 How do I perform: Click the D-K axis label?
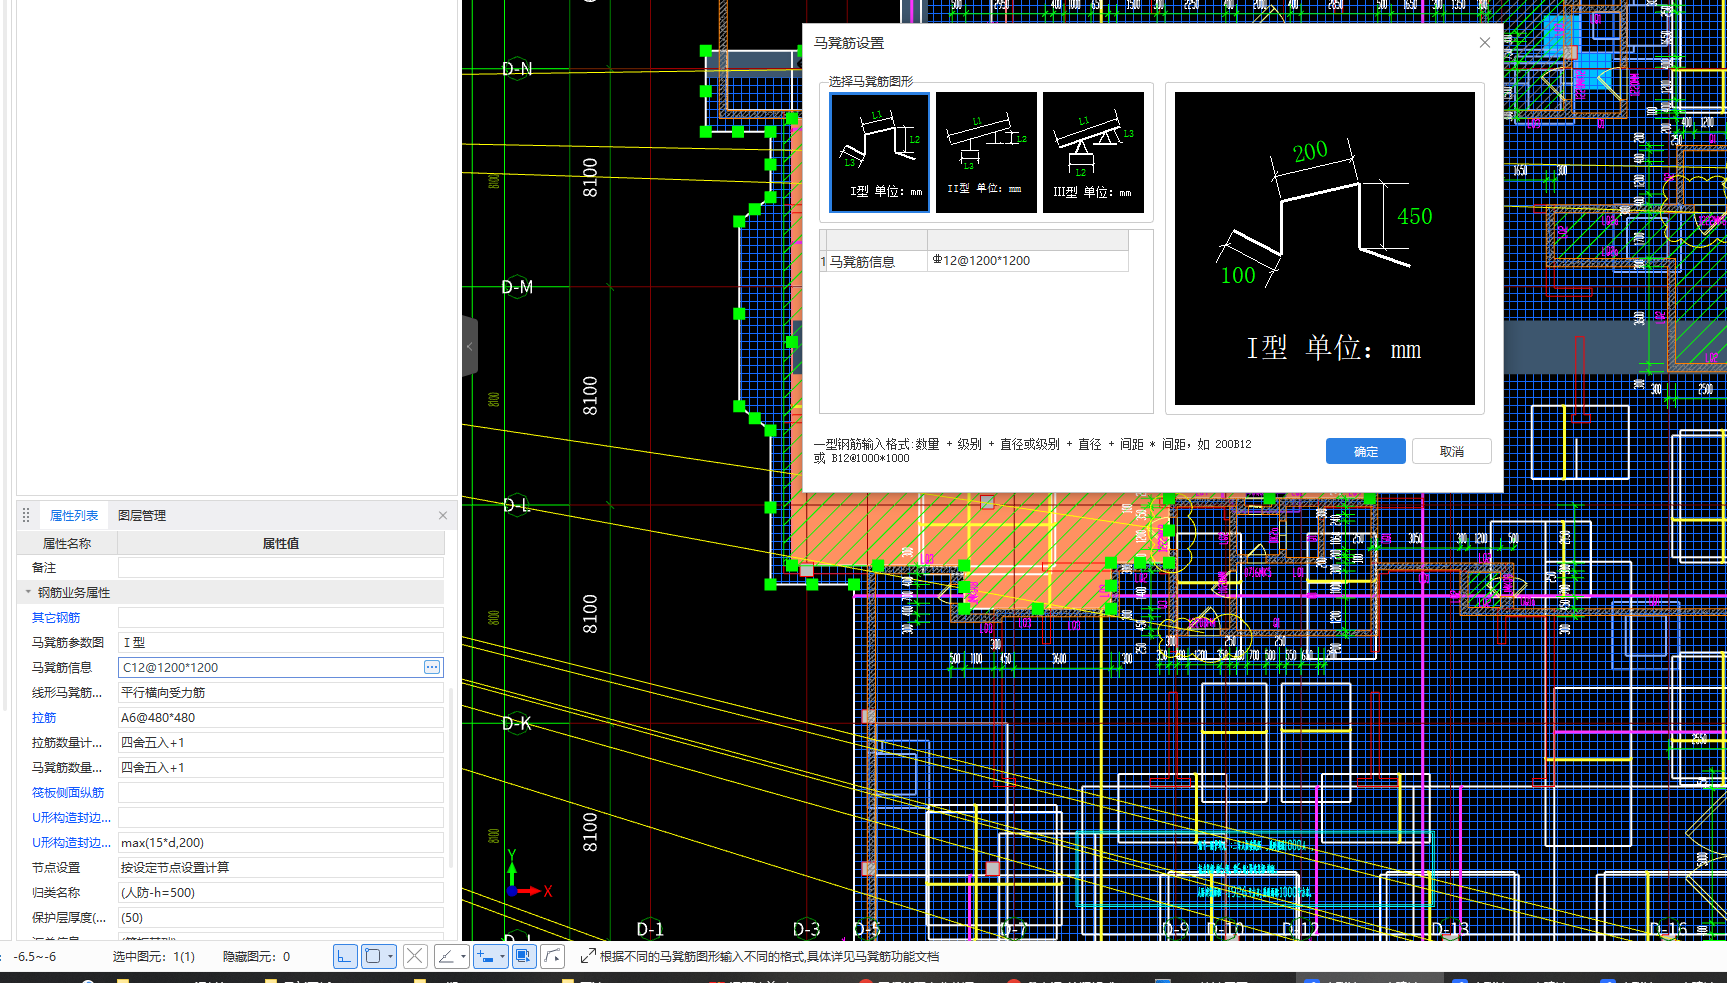tap(517, 723)
